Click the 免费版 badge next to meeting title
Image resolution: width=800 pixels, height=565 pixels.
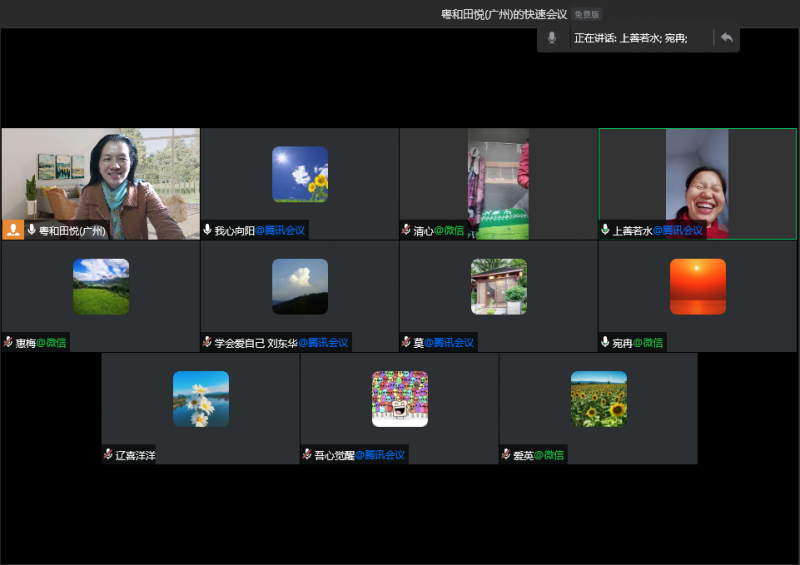[587, 15]
